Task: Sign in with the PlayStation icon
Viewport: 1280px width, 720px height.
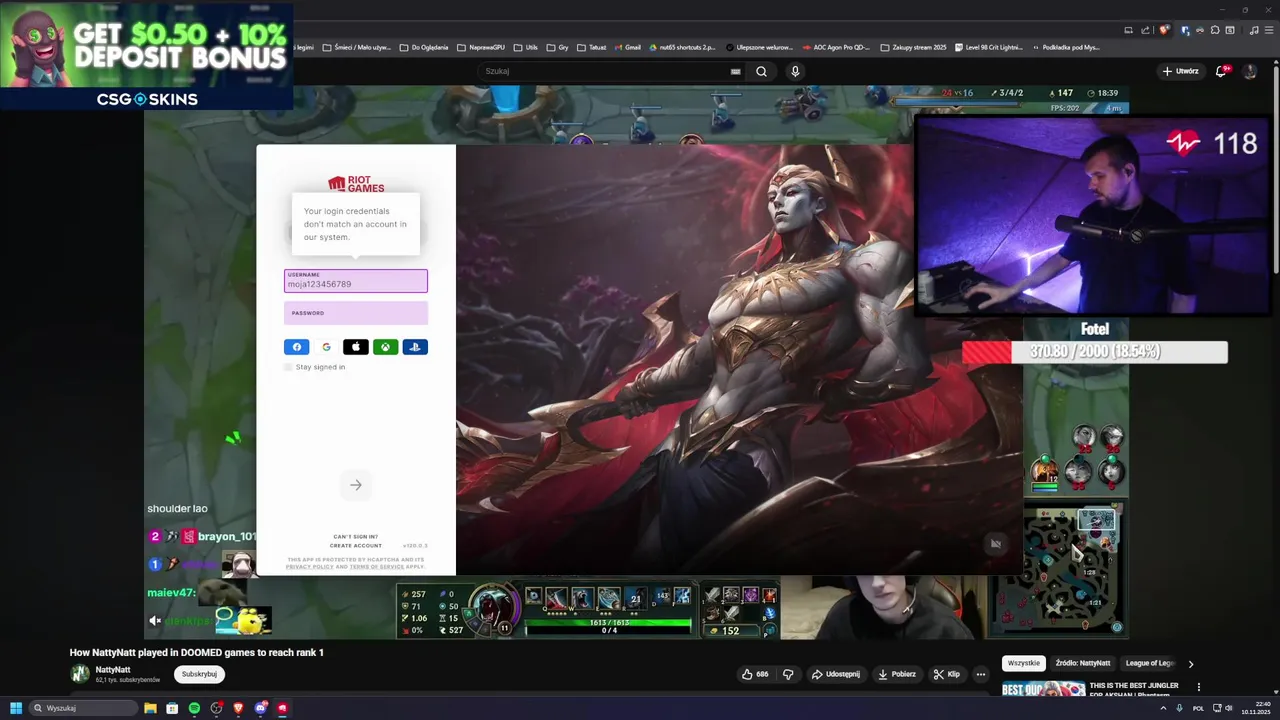Action: click(415, 347)
